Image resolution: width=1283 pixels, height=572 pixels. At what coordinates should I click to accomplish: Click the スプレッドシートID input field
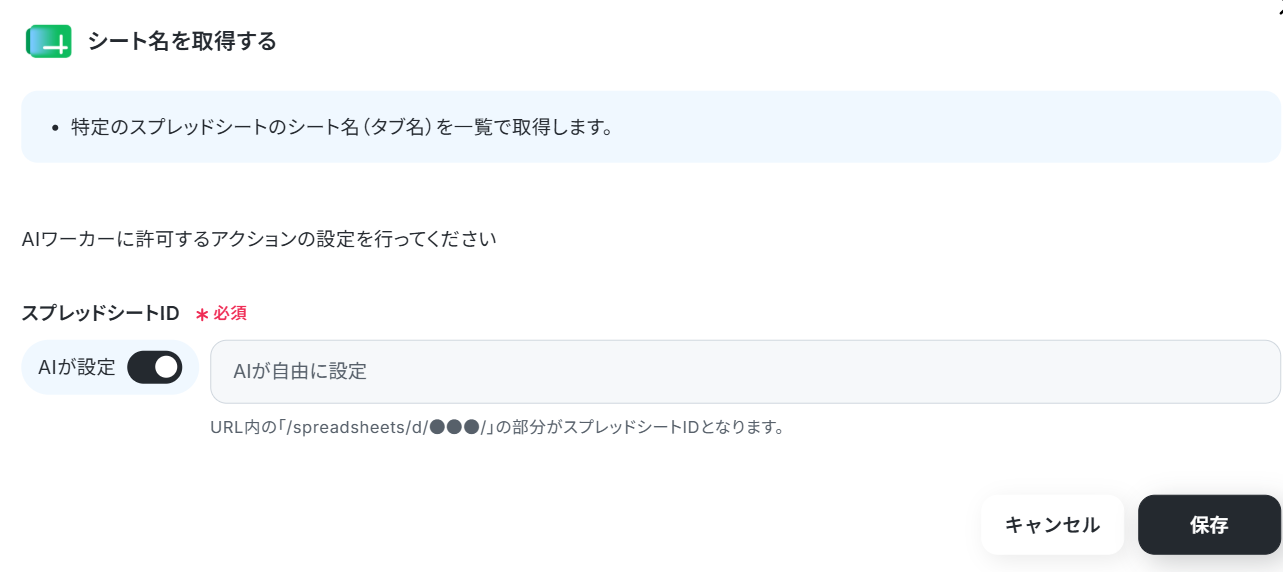point(745,372)
